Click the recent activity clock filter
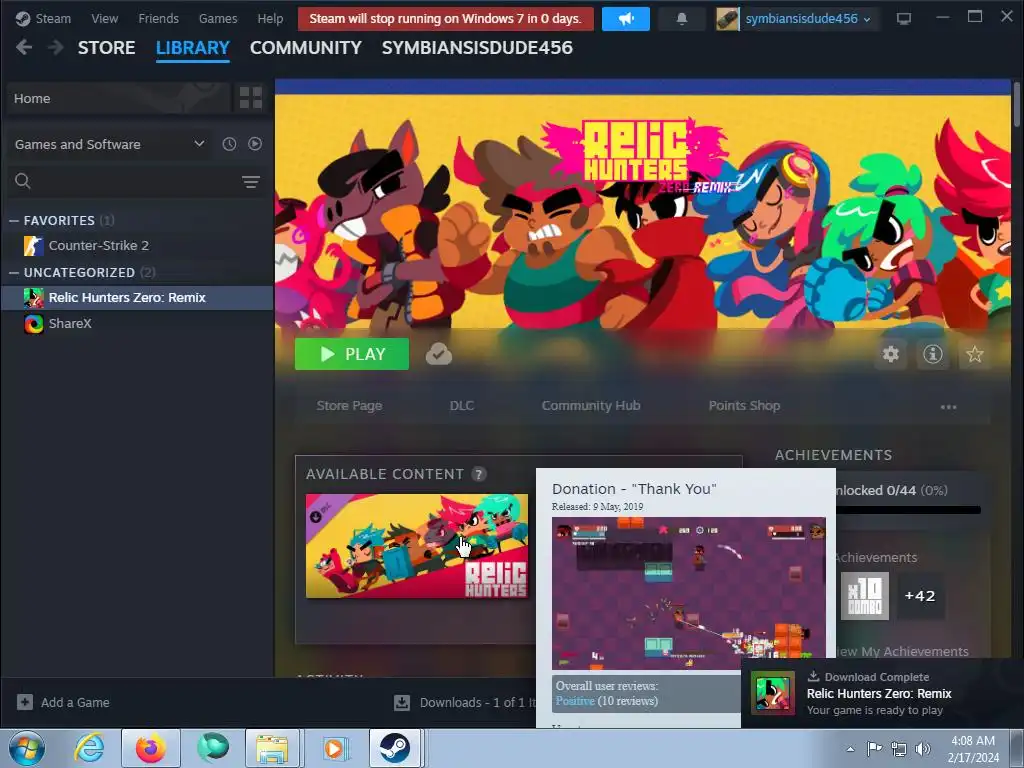The width and height of the screenshot is (1024, 768). [x=229, y=144]
